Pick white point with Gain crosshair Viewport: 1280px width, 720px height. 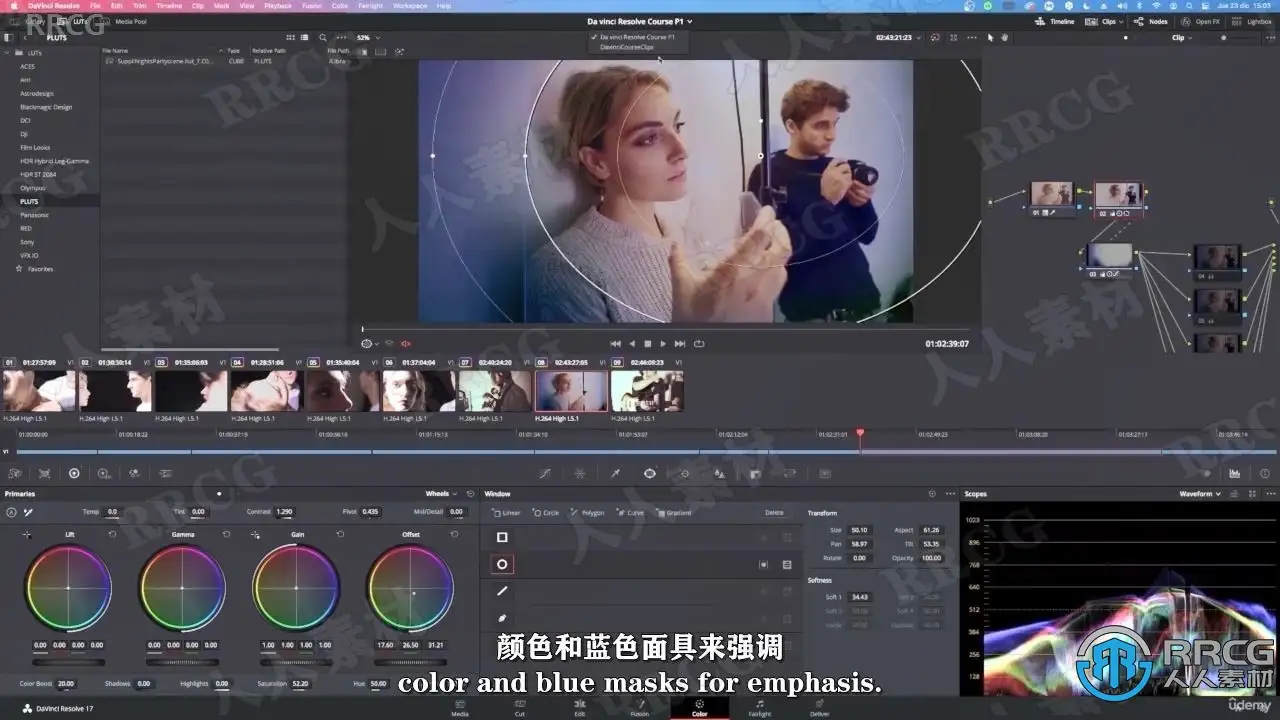coord(255,535)
